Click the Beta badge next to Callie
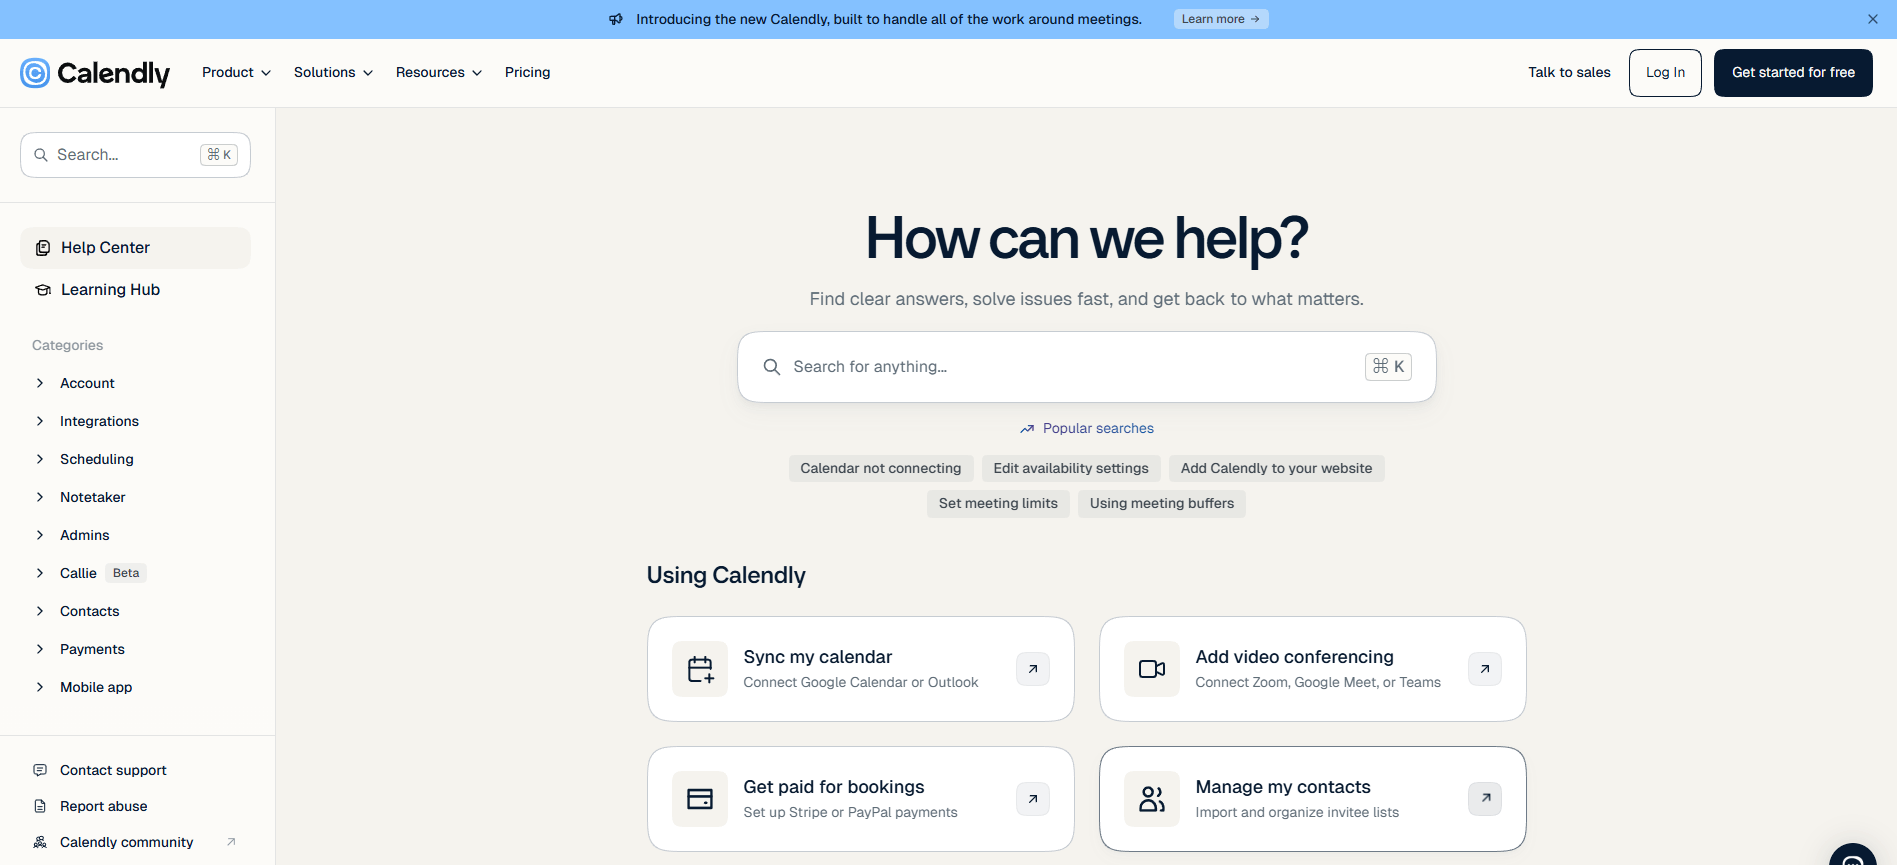This screenshot has width=1897, height=865. (126, 573)
